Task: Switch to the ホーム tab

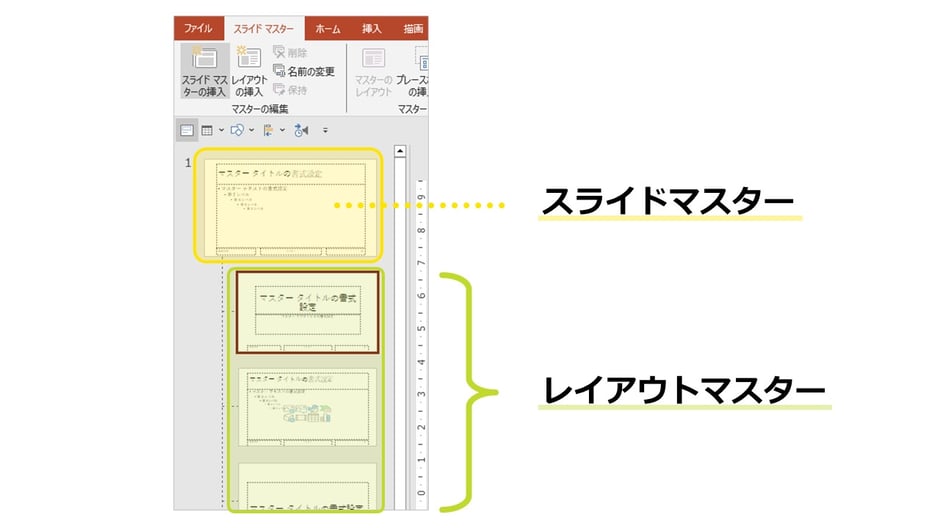Action: pos(327,28)
